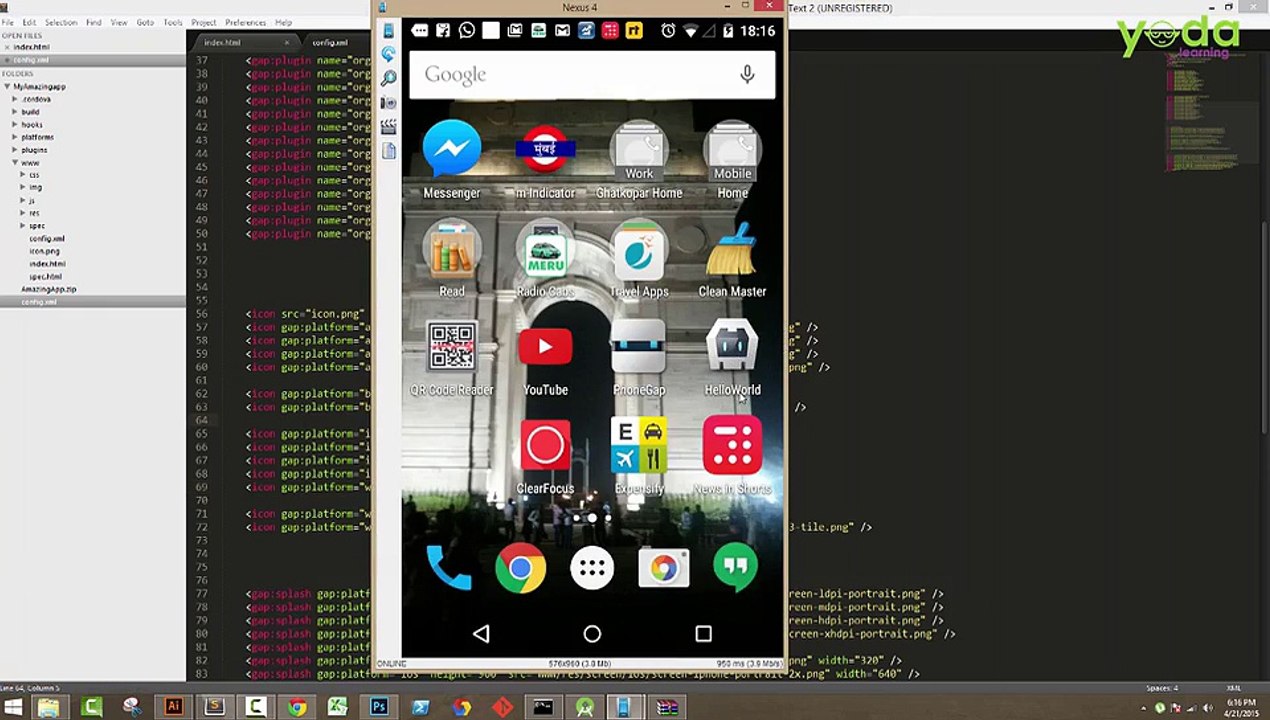Viewport: 1270px width, 720px height.
Task: Click the video record clapperboard icon in sidebar
Action: point(388,127)
